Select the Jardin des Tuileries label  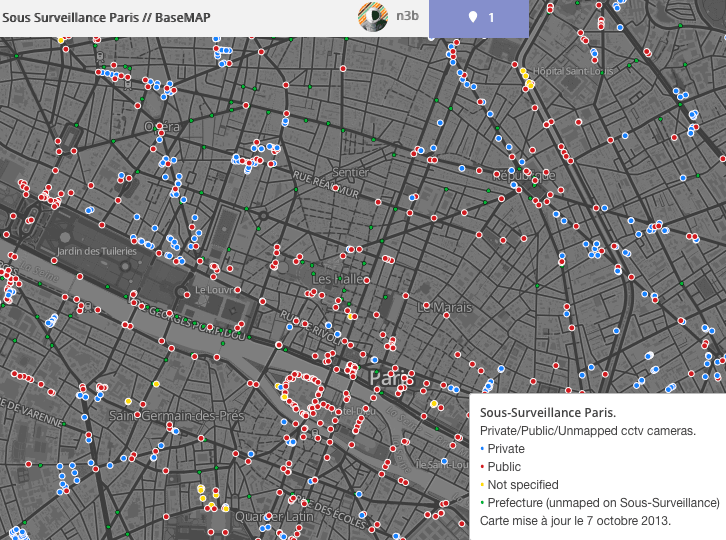(x=97, y=251)
